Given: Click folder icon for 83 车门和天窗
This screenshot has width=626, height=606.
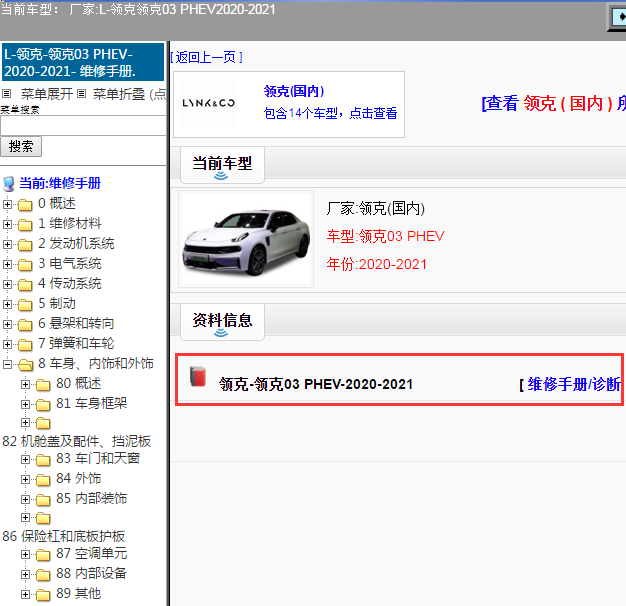Looking at the screenshot, I should tap(43, 460).
